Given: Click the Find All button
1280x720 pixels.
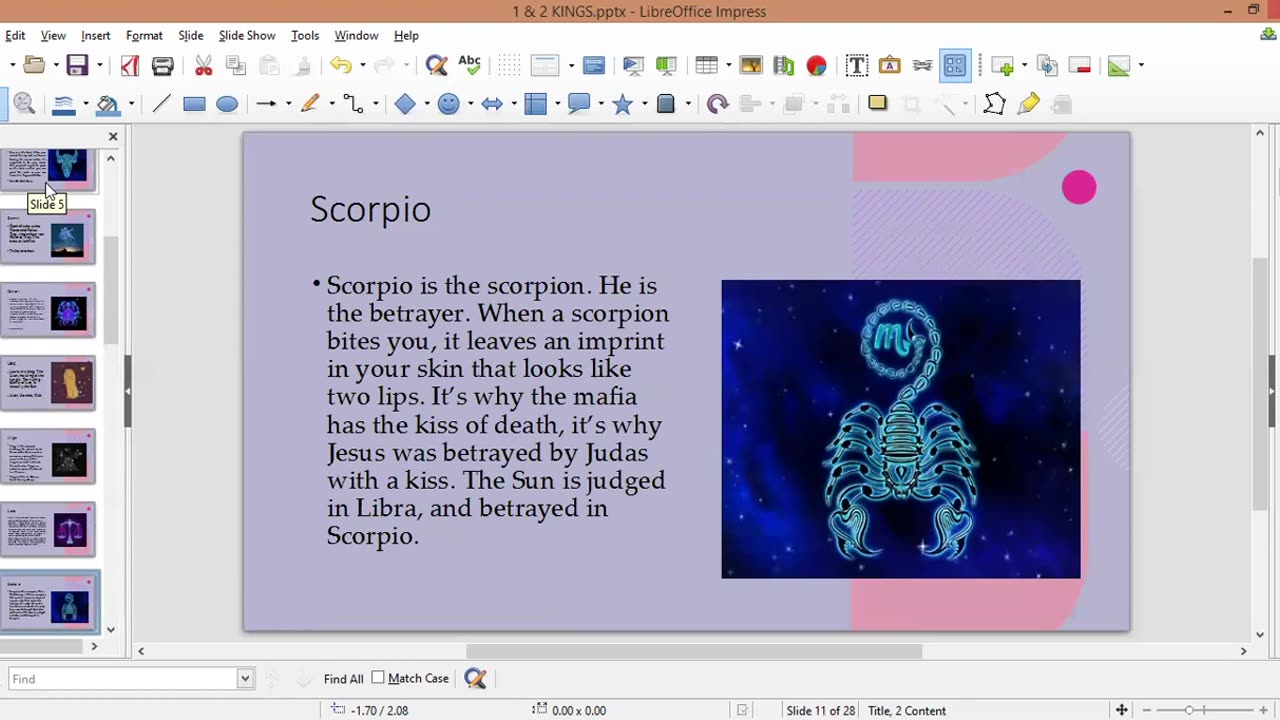Looking at the screenshot, I should 343,679.
